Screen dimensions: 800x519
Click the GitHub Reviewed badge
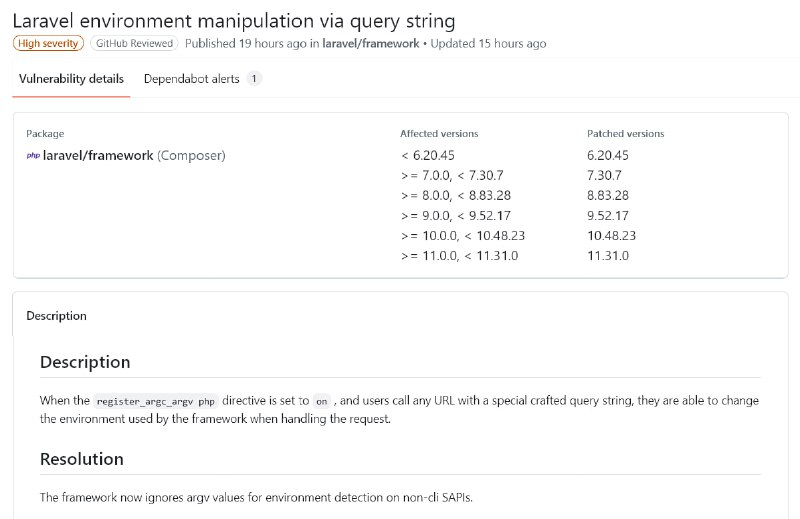134,43
